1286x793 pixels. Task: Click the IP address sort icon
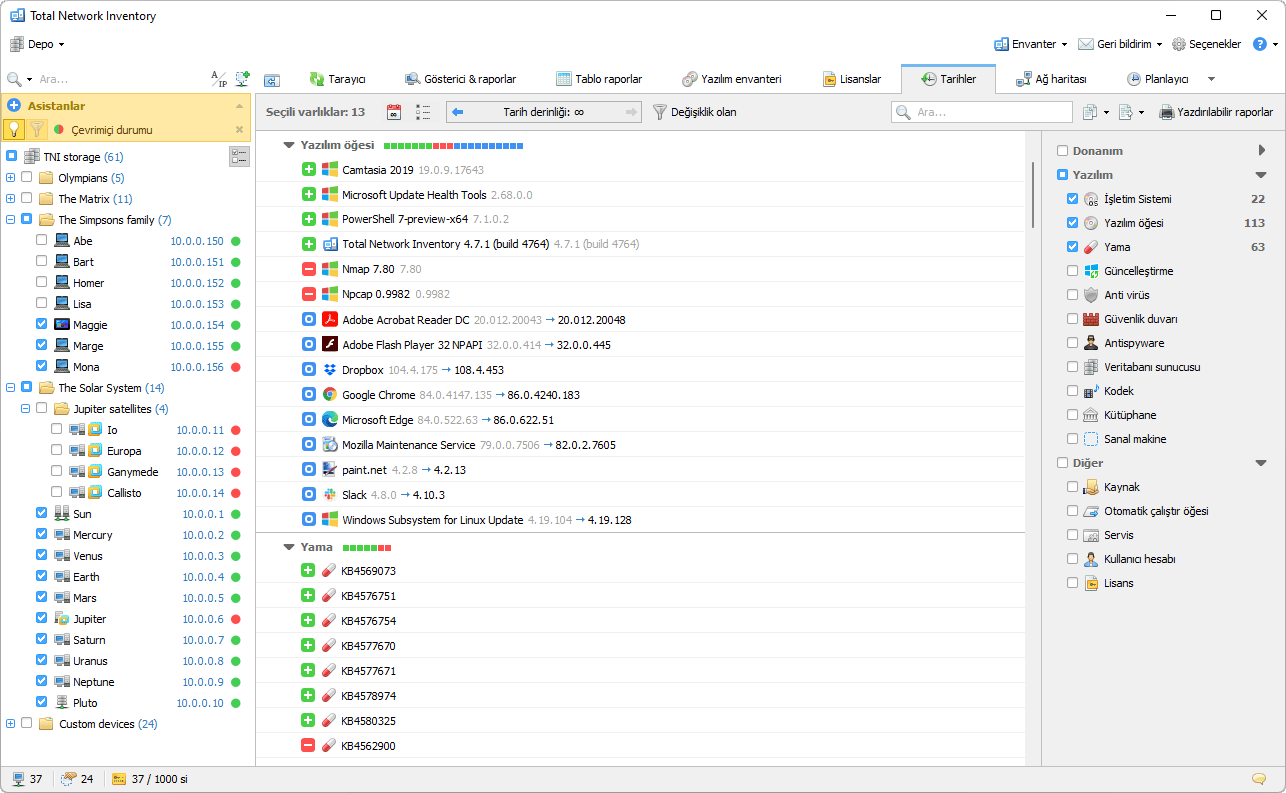218,79
